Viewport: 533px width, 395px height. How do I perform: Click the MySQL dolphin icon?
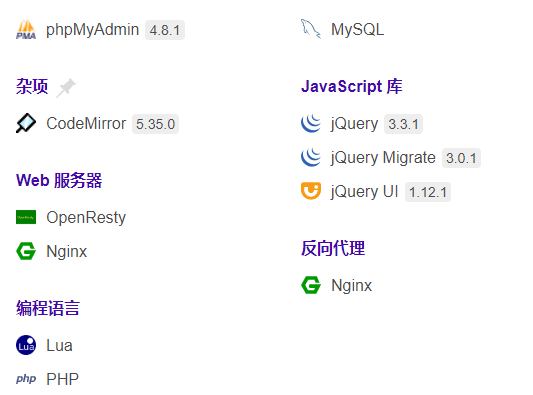pyautogui.click(x=311, y=29)
